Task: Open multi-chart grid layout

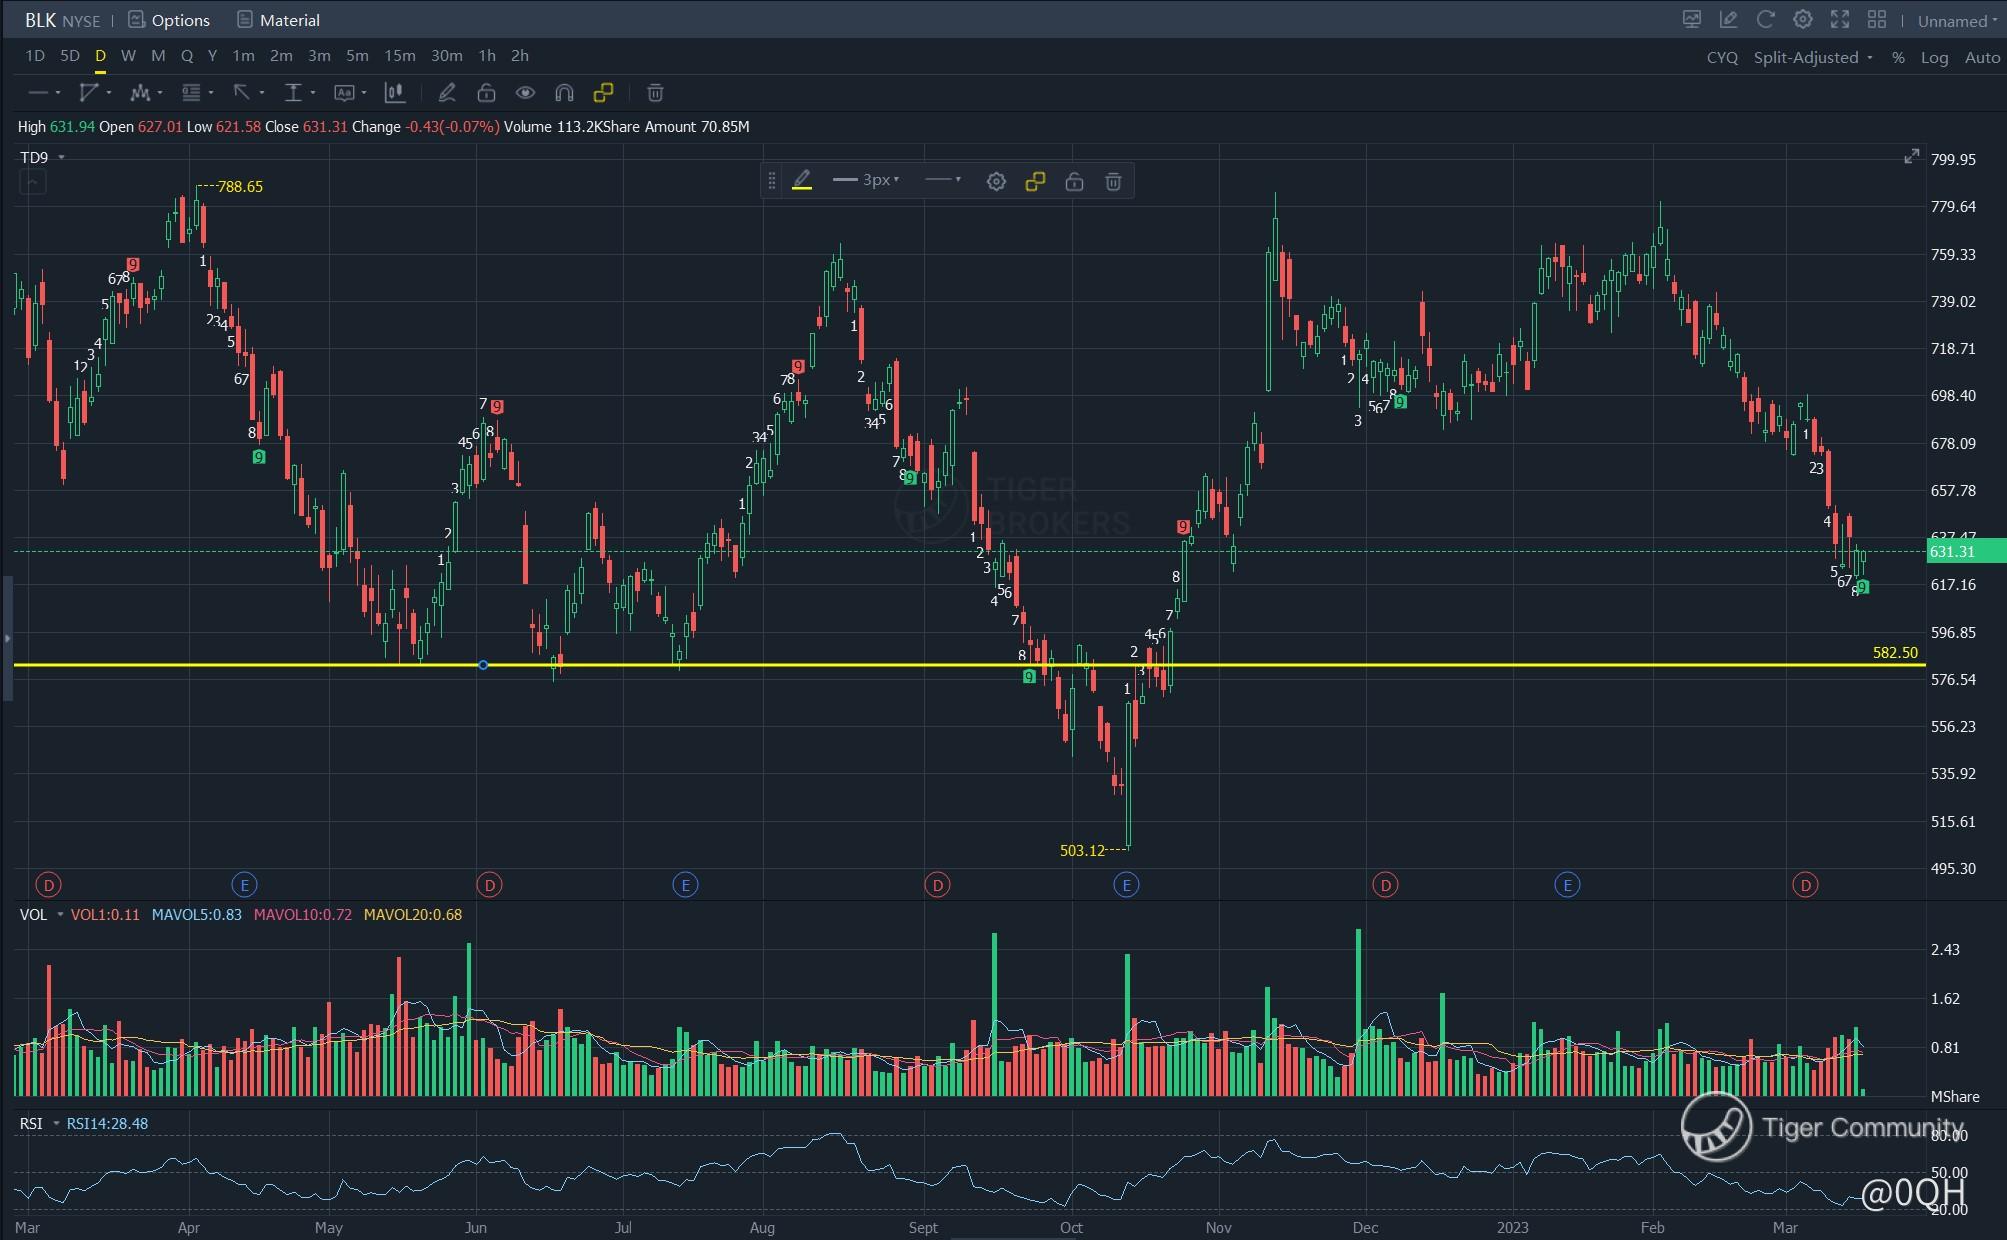Action: click(1876, 20)
